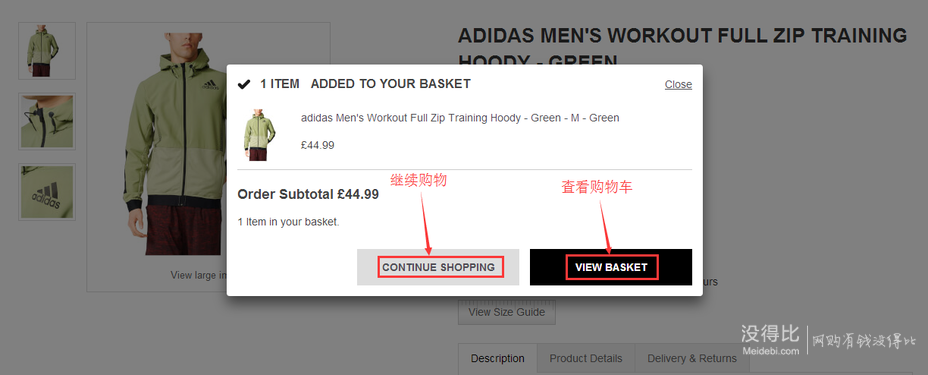Open the hoodie product name link in popup
928x375 pixels.
[x=460, y=118]
